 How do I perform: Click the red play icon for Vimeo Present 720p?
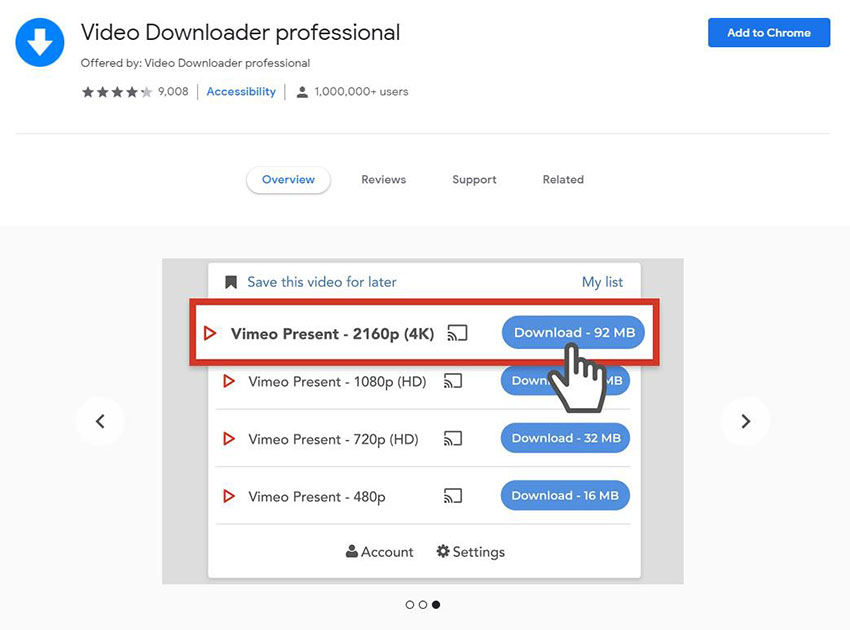(227, 438)
